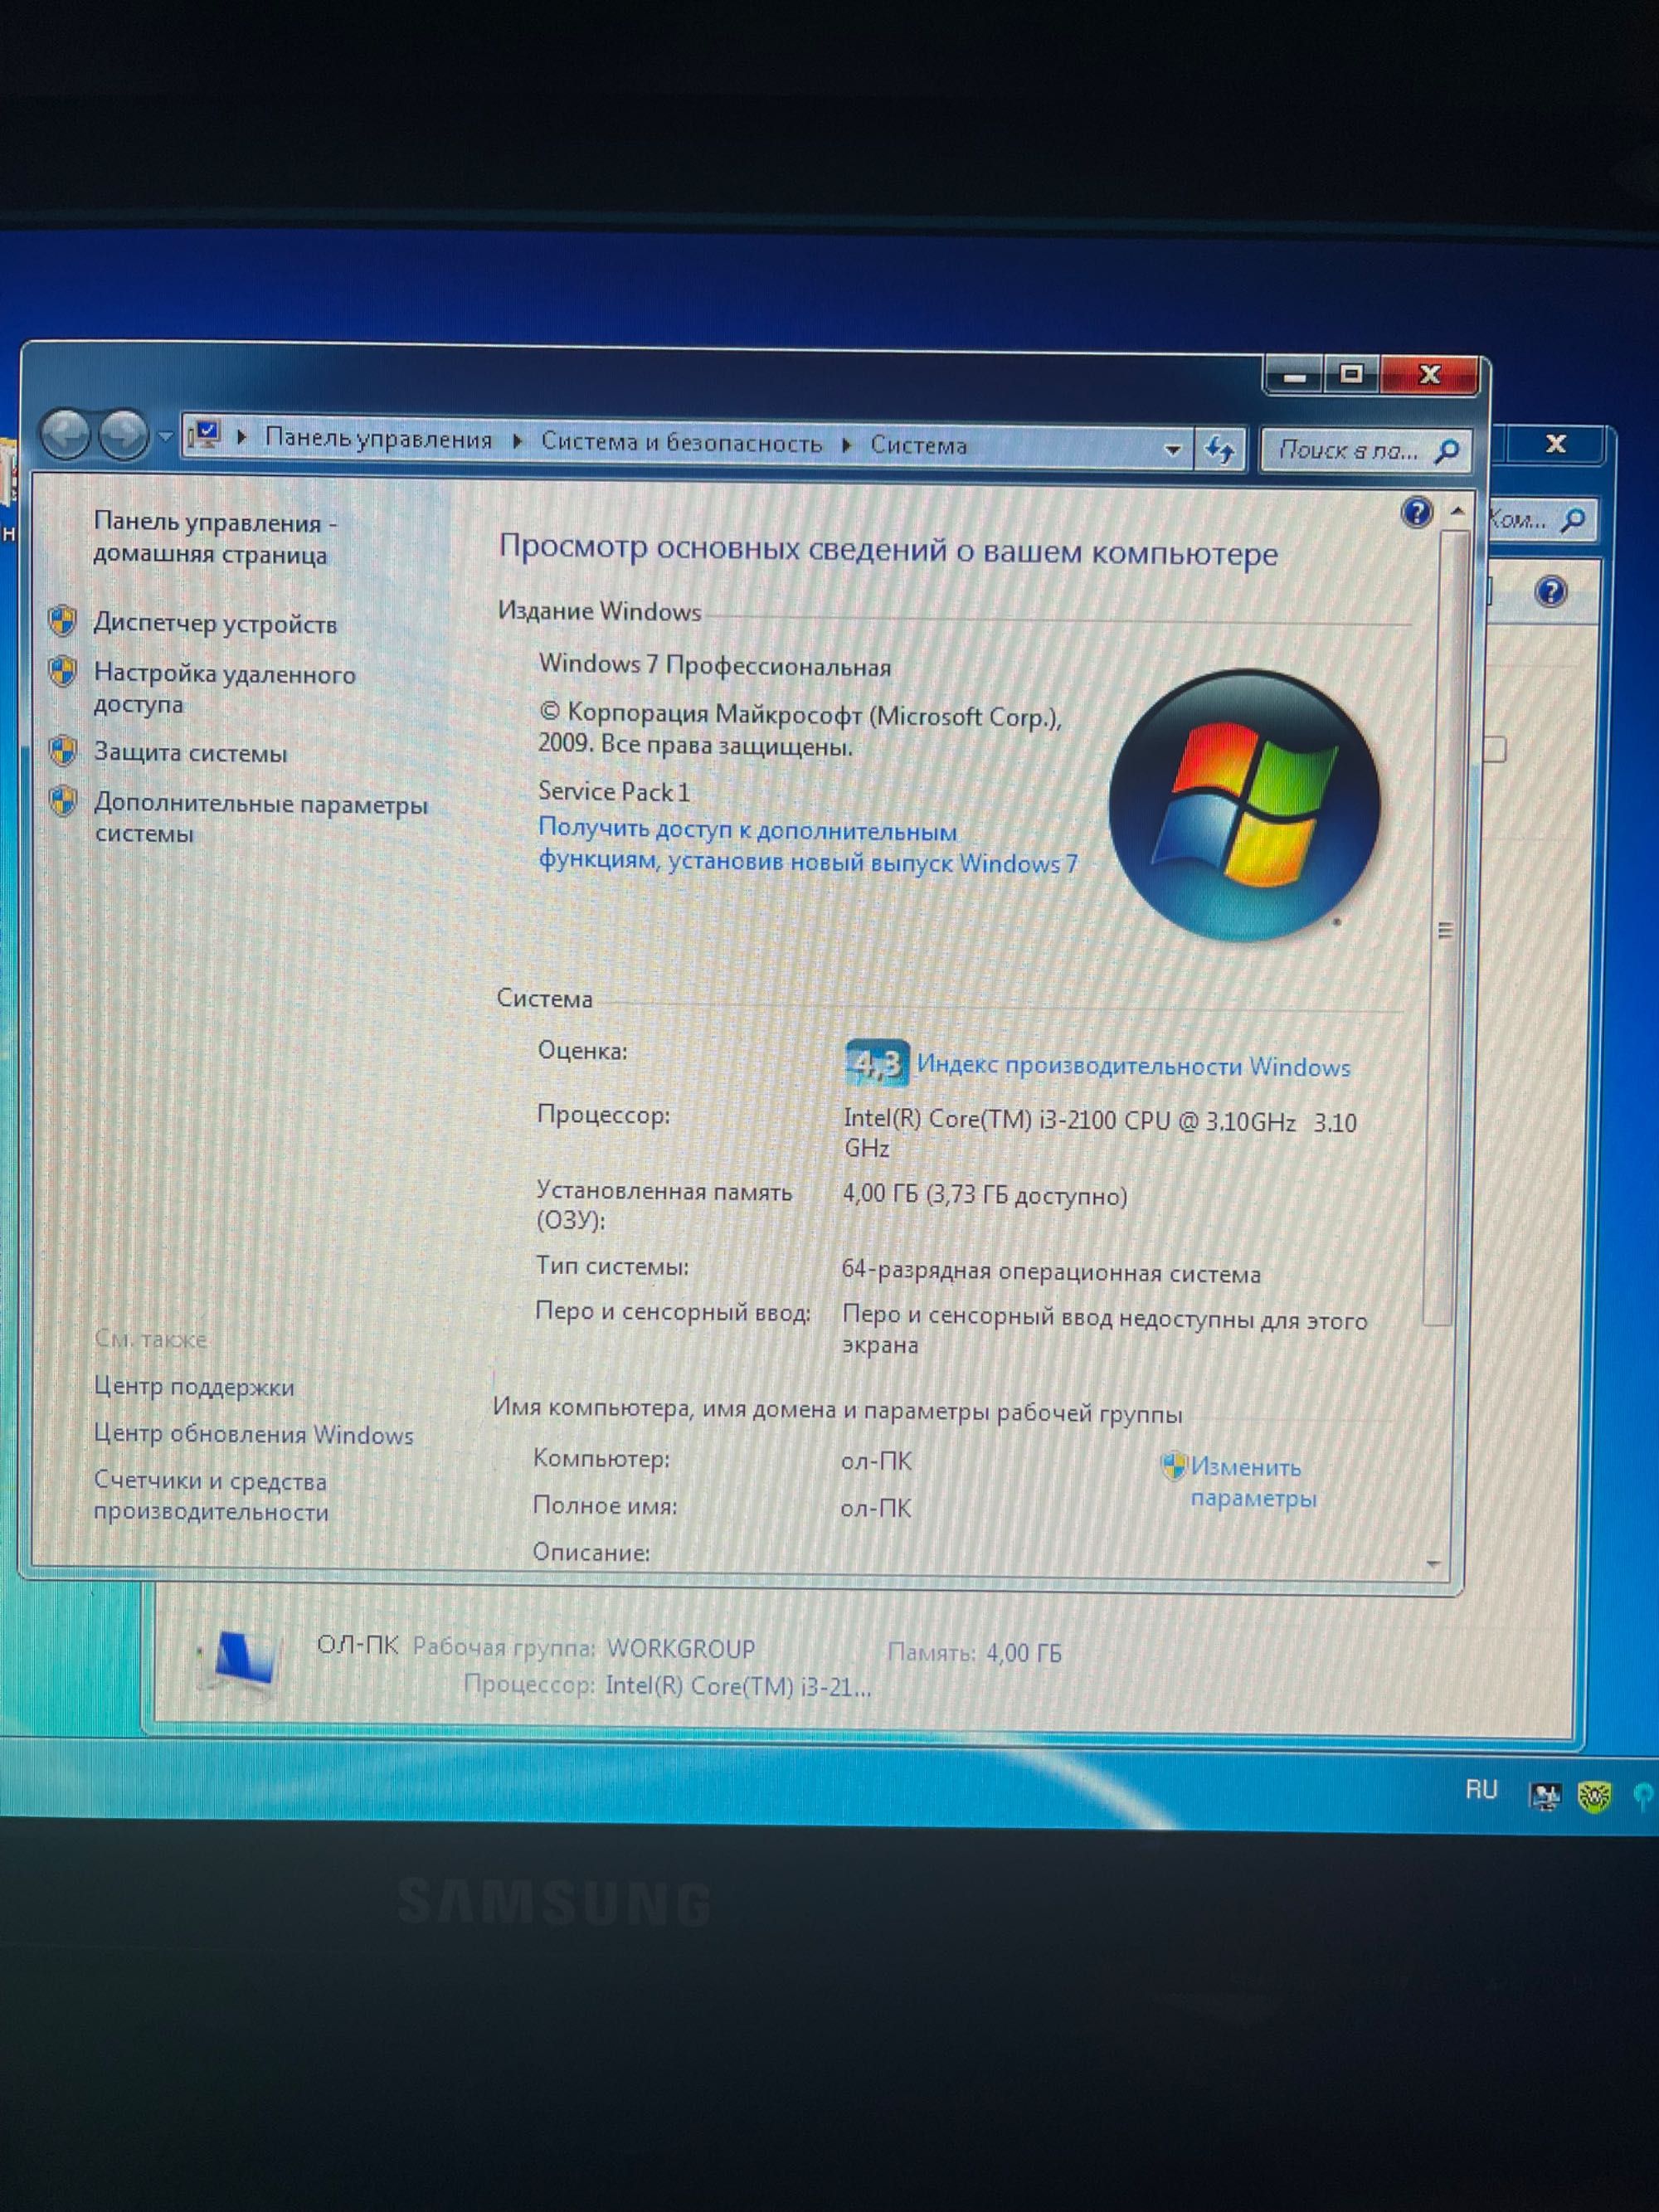
Task: Open 'Индекс производительности Windows' link
Action: pos(1133,1066)
